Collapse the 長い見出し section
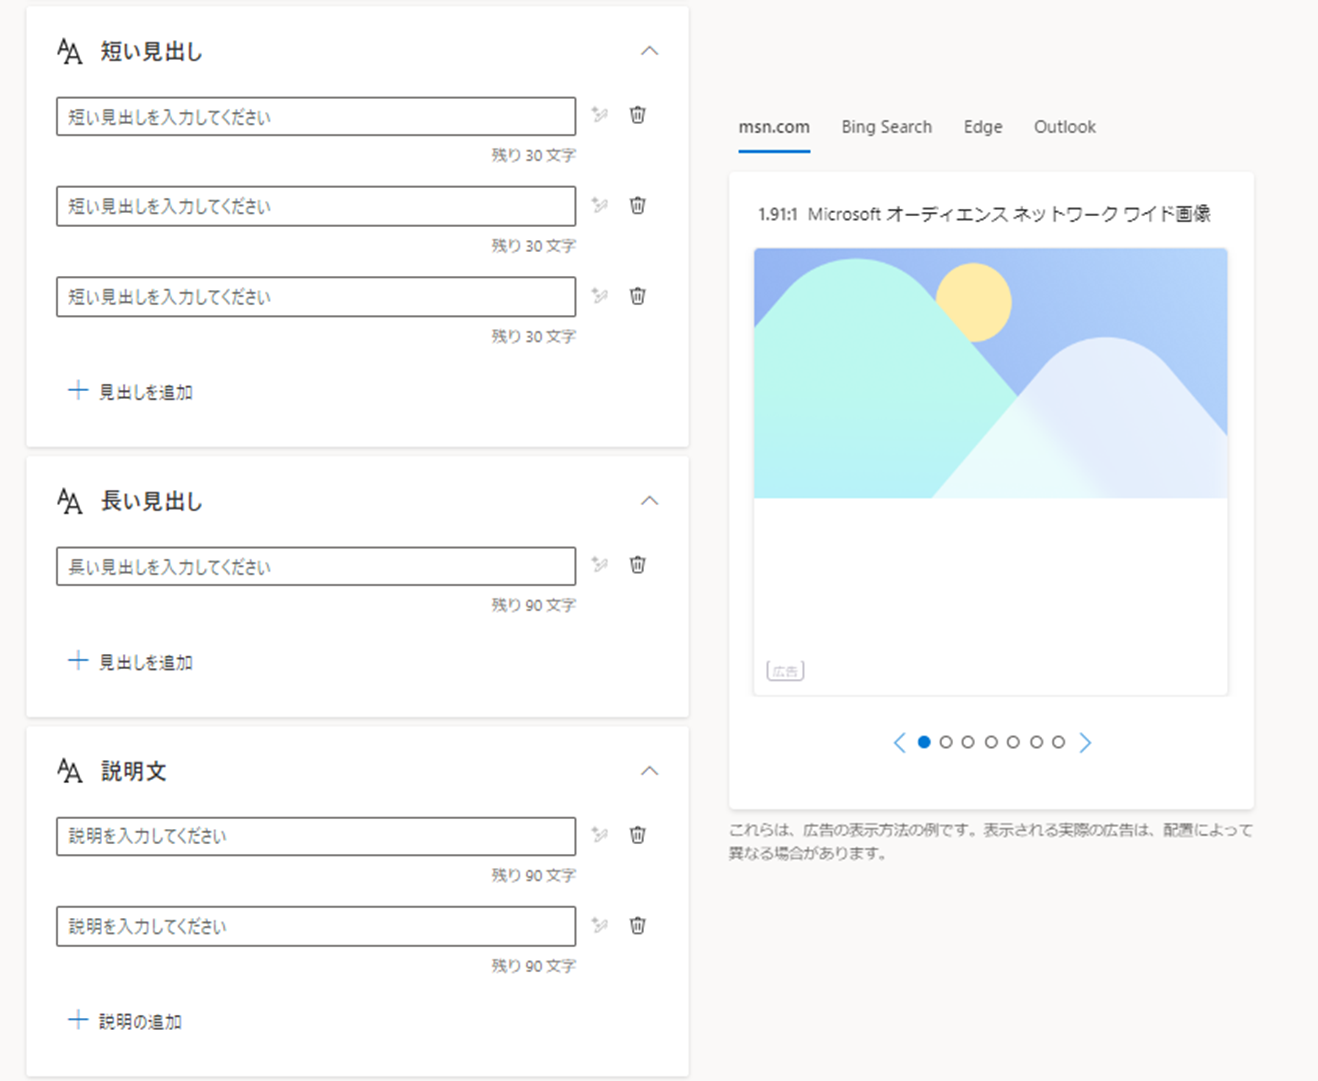Image resolution: width=1318 pixels, height=1081 pixels. tap(649, 501)
